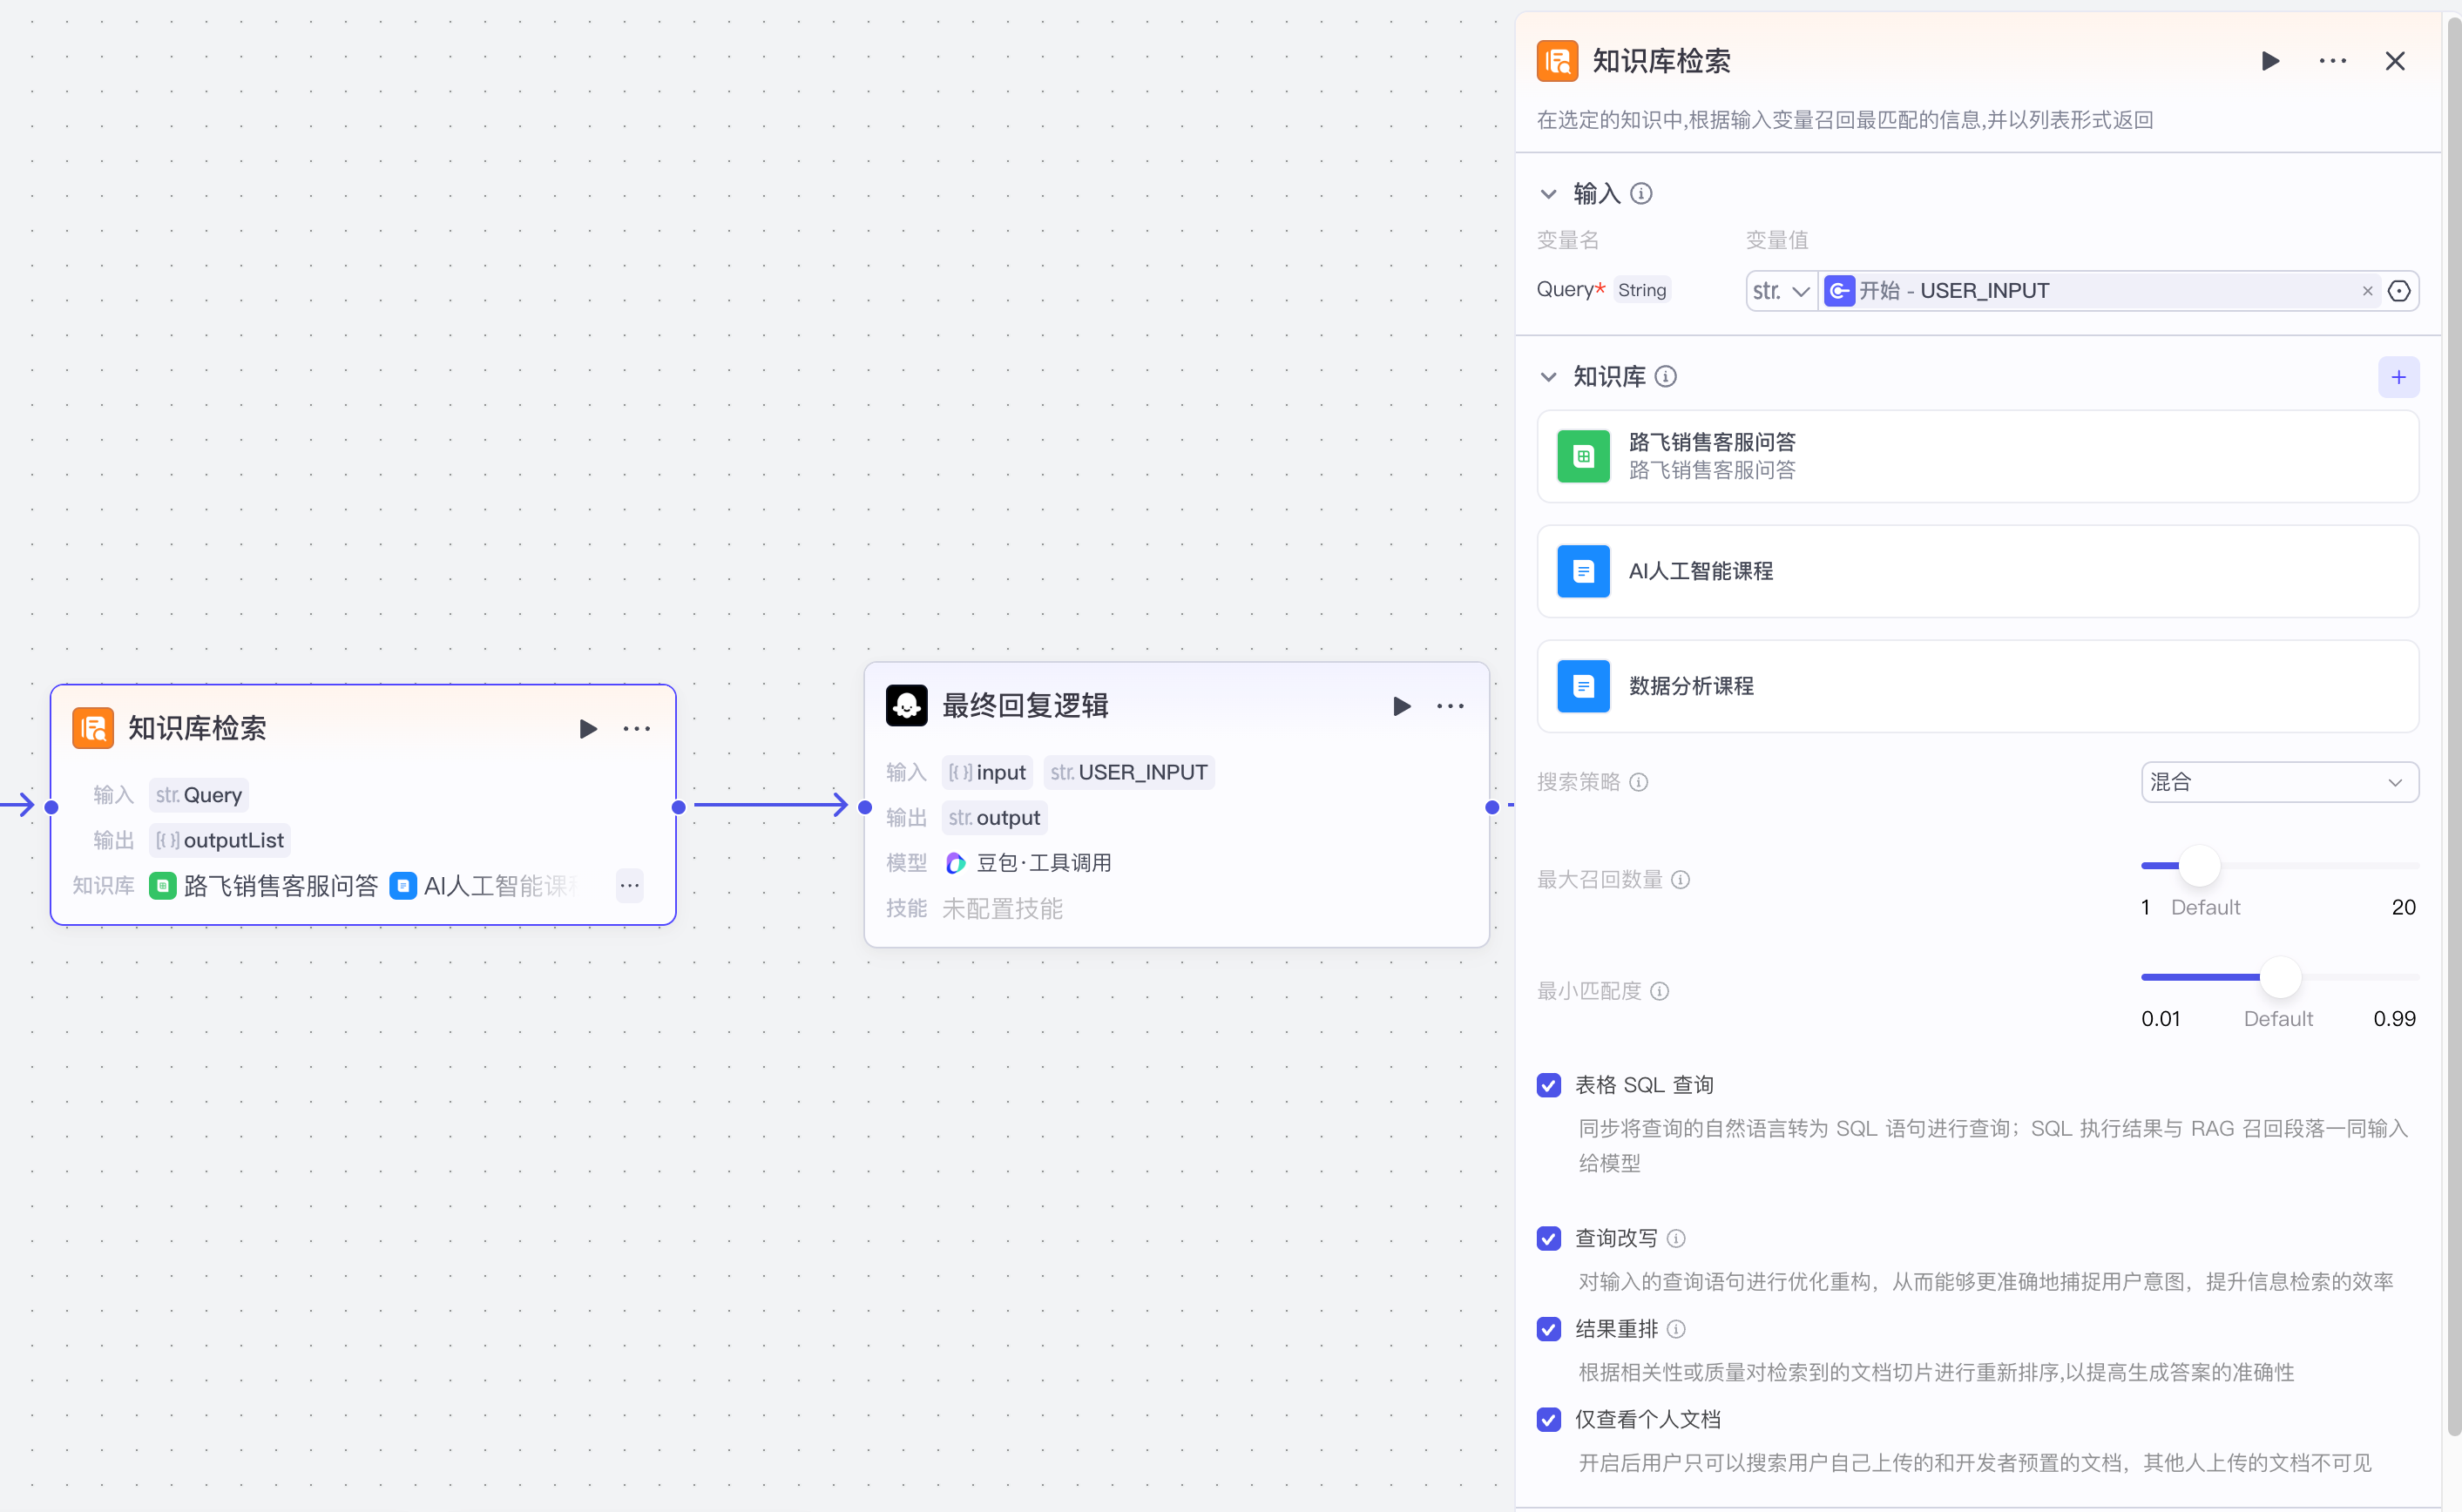
Task: Click 最小匹配度 slider handle
Action: 2279,977
